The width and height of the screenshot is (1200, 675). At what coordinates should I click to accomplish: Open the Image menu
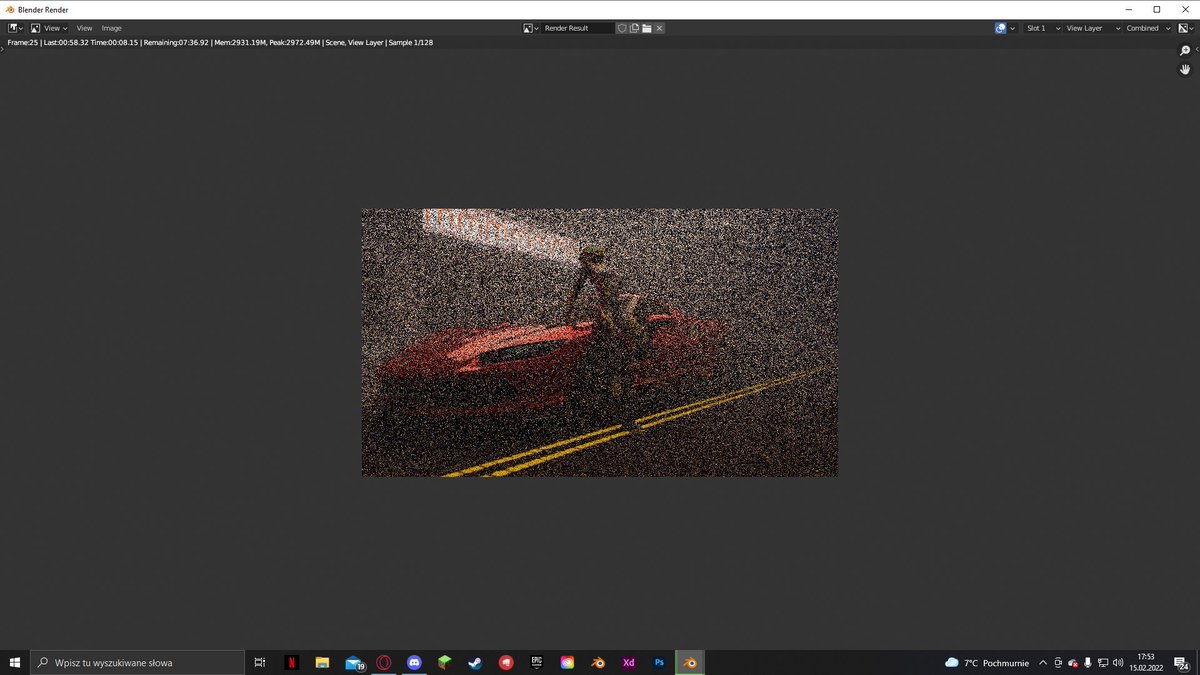(111, 28)
